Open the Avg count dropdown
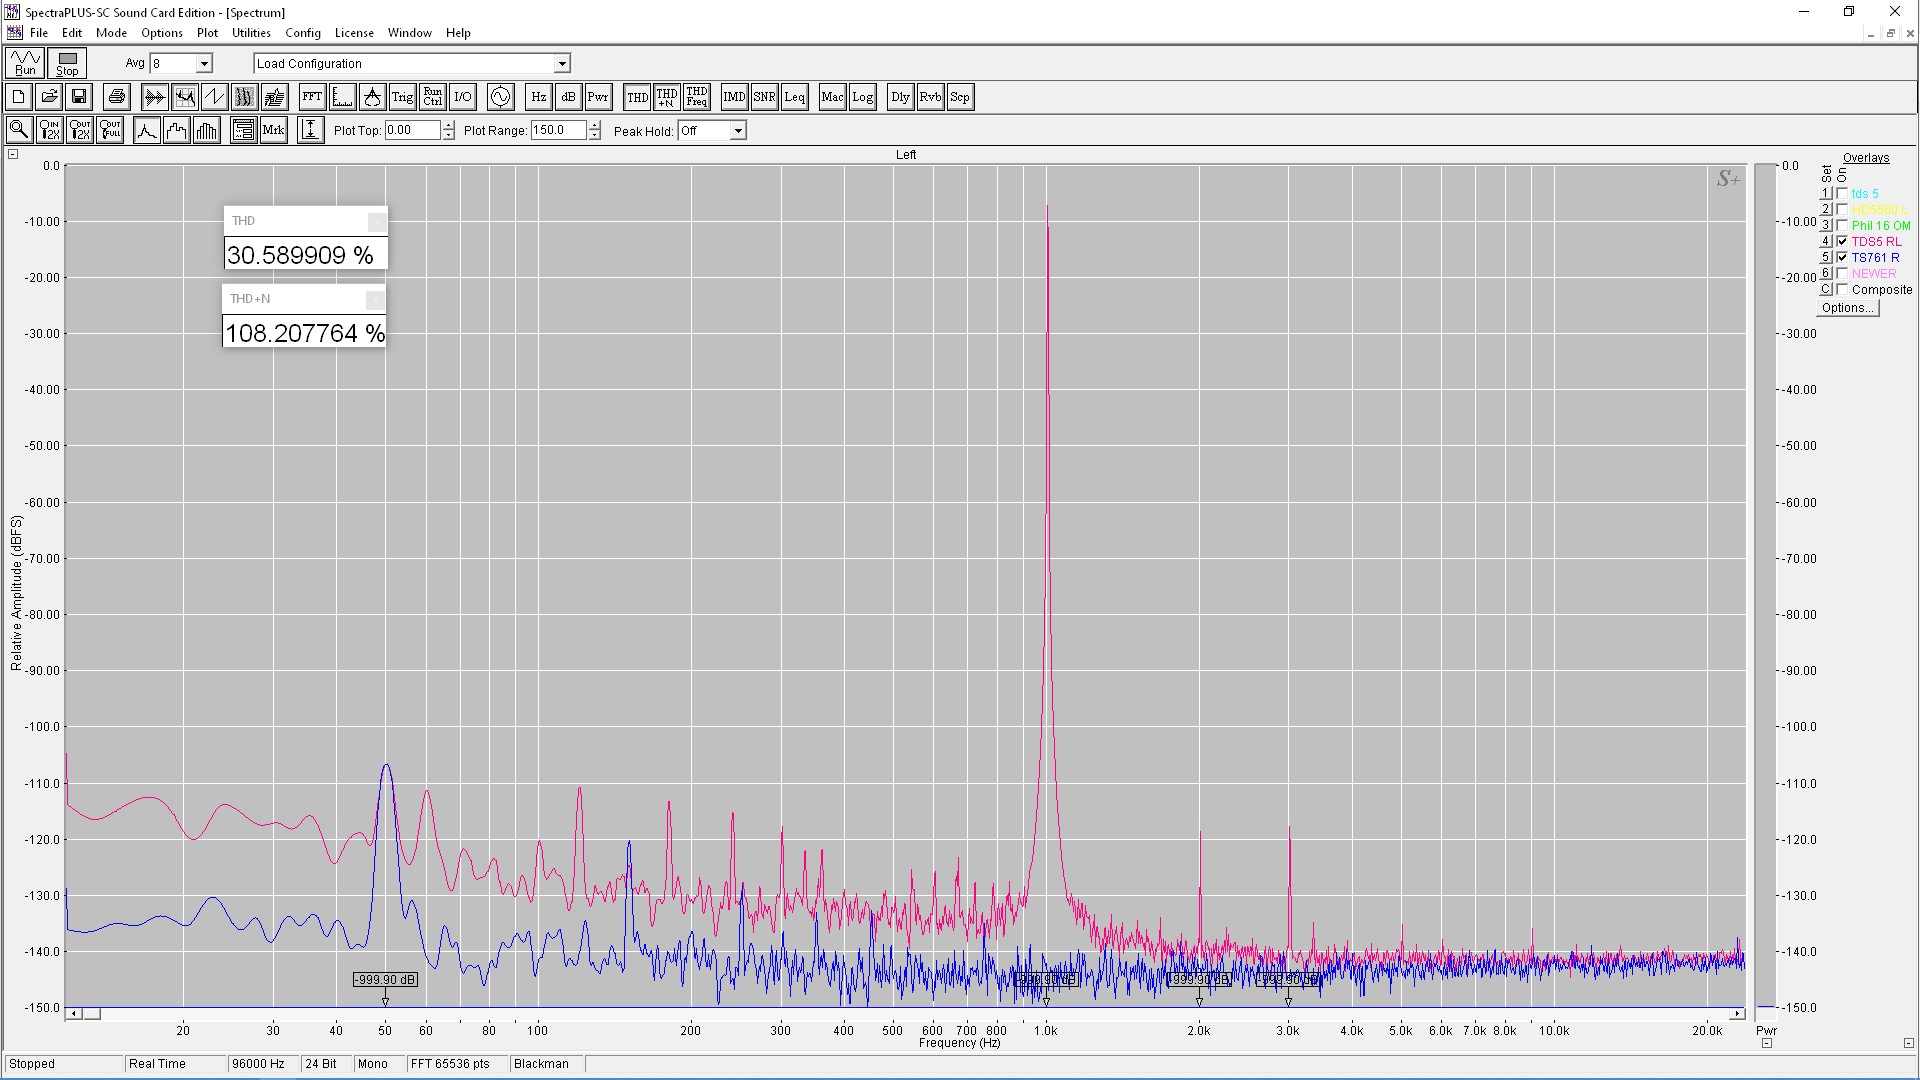This screenshot has height=1080, width=1920. pos(204,64)
